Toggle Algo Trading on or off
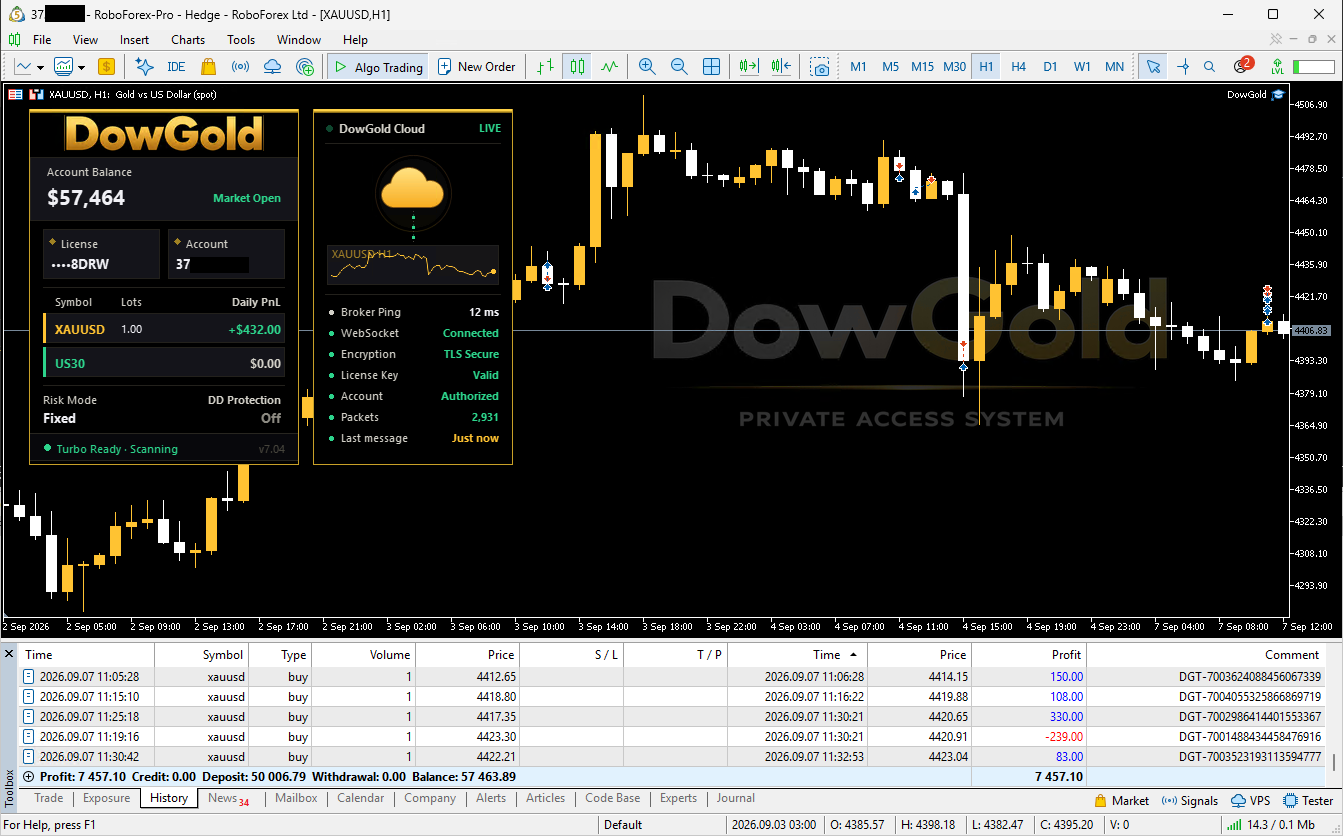 tap(378, 67)
